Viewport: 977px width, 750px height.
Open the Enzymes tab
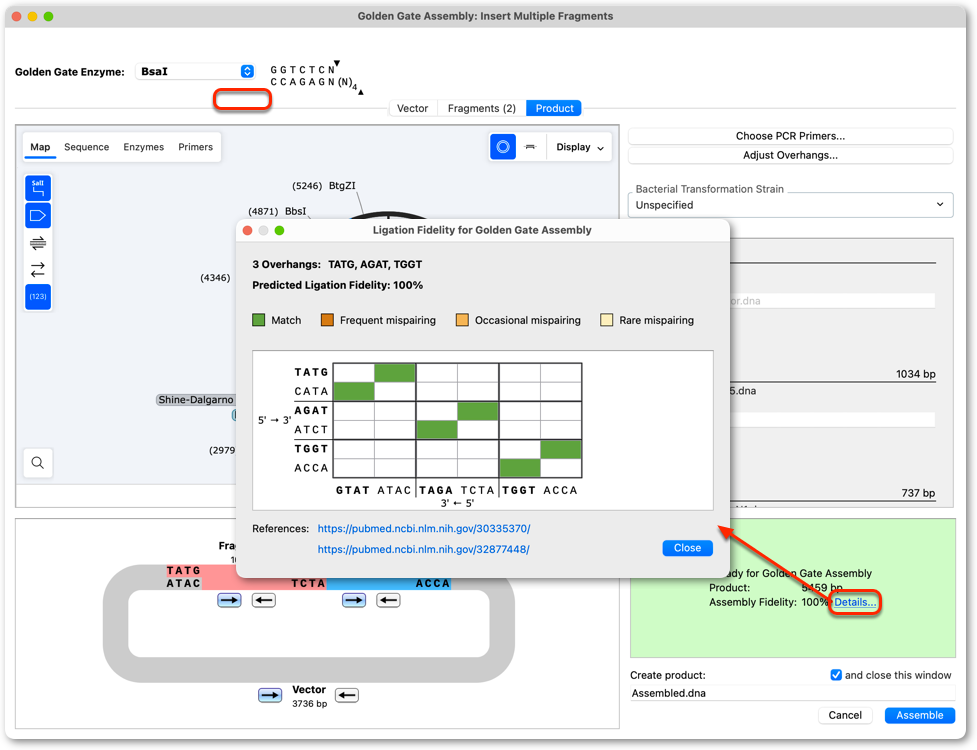point(143,147)
